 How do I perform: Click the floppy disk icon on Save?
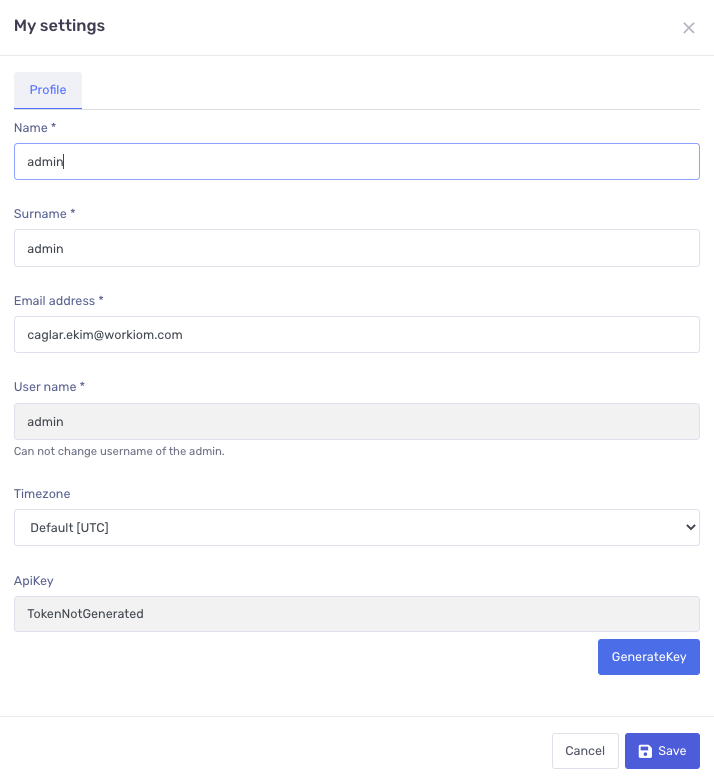(x=645, y=751)
